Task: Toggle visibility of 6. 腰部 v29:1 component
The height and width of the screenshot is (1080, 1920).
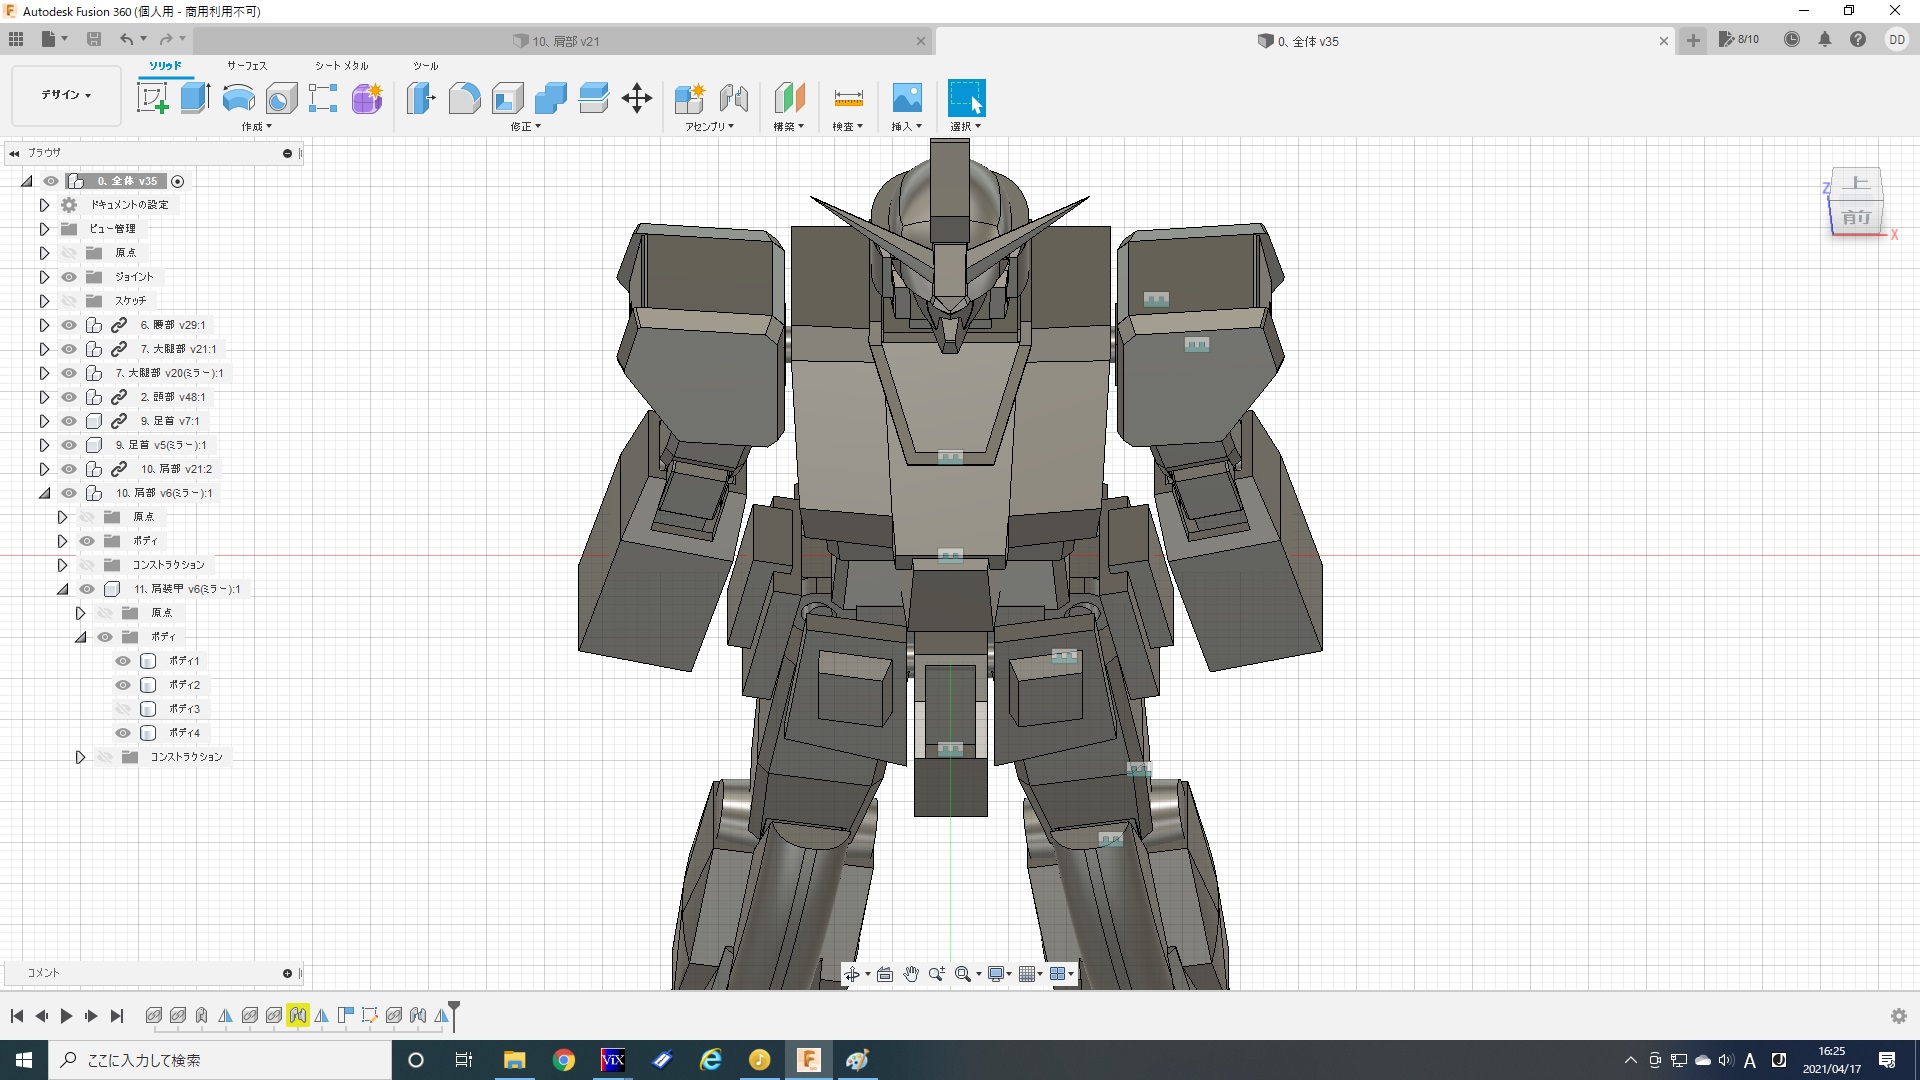Action: coord(69,325)
